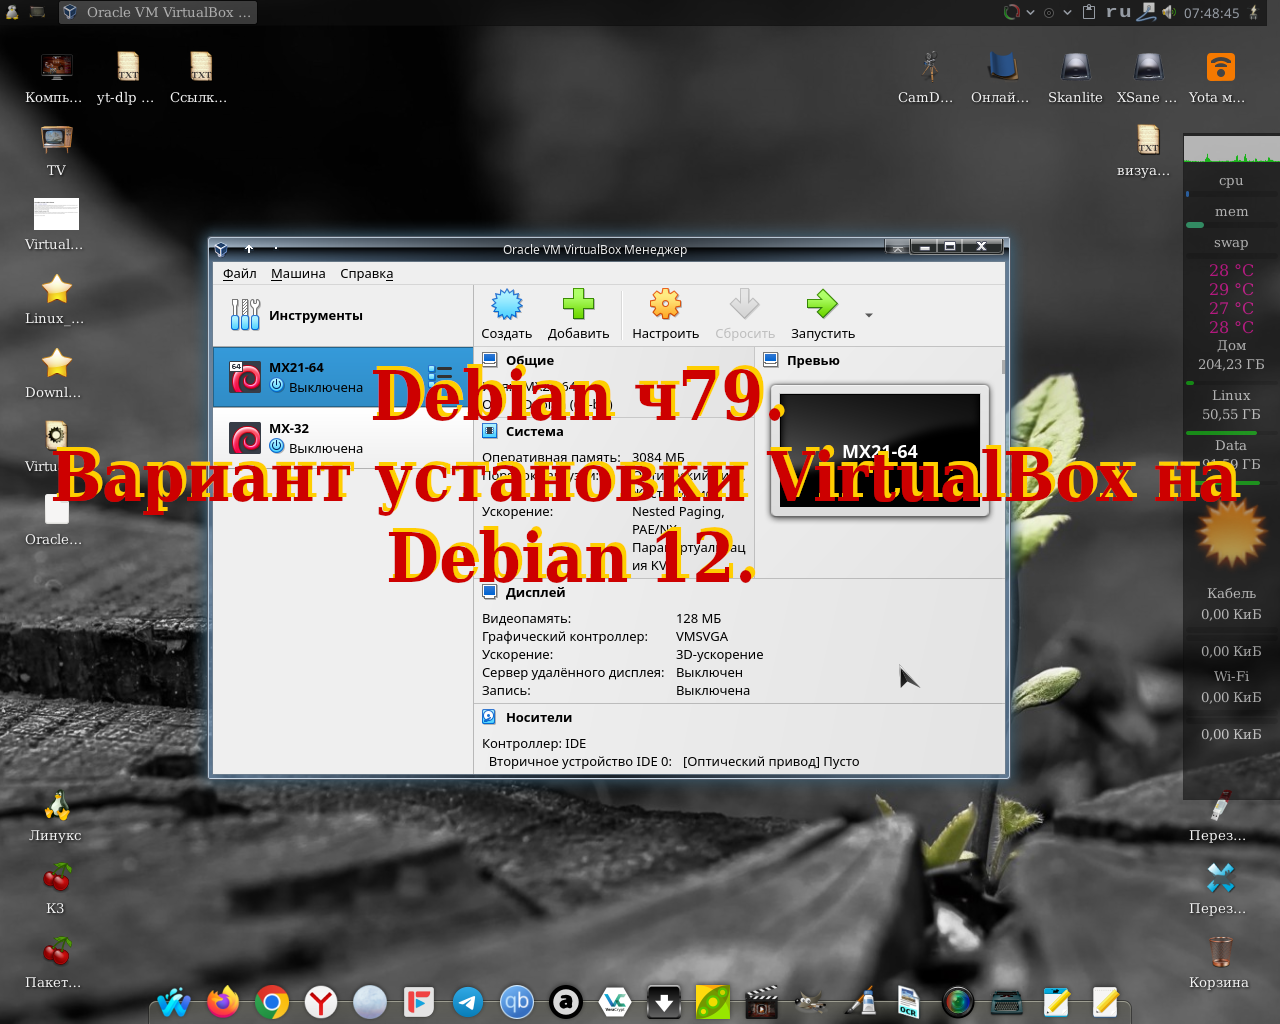This screenshot has width=1280, height=1024.
Task: Click the Oracle VM VirtualBox taskbar button
Action: coord(158,12)
